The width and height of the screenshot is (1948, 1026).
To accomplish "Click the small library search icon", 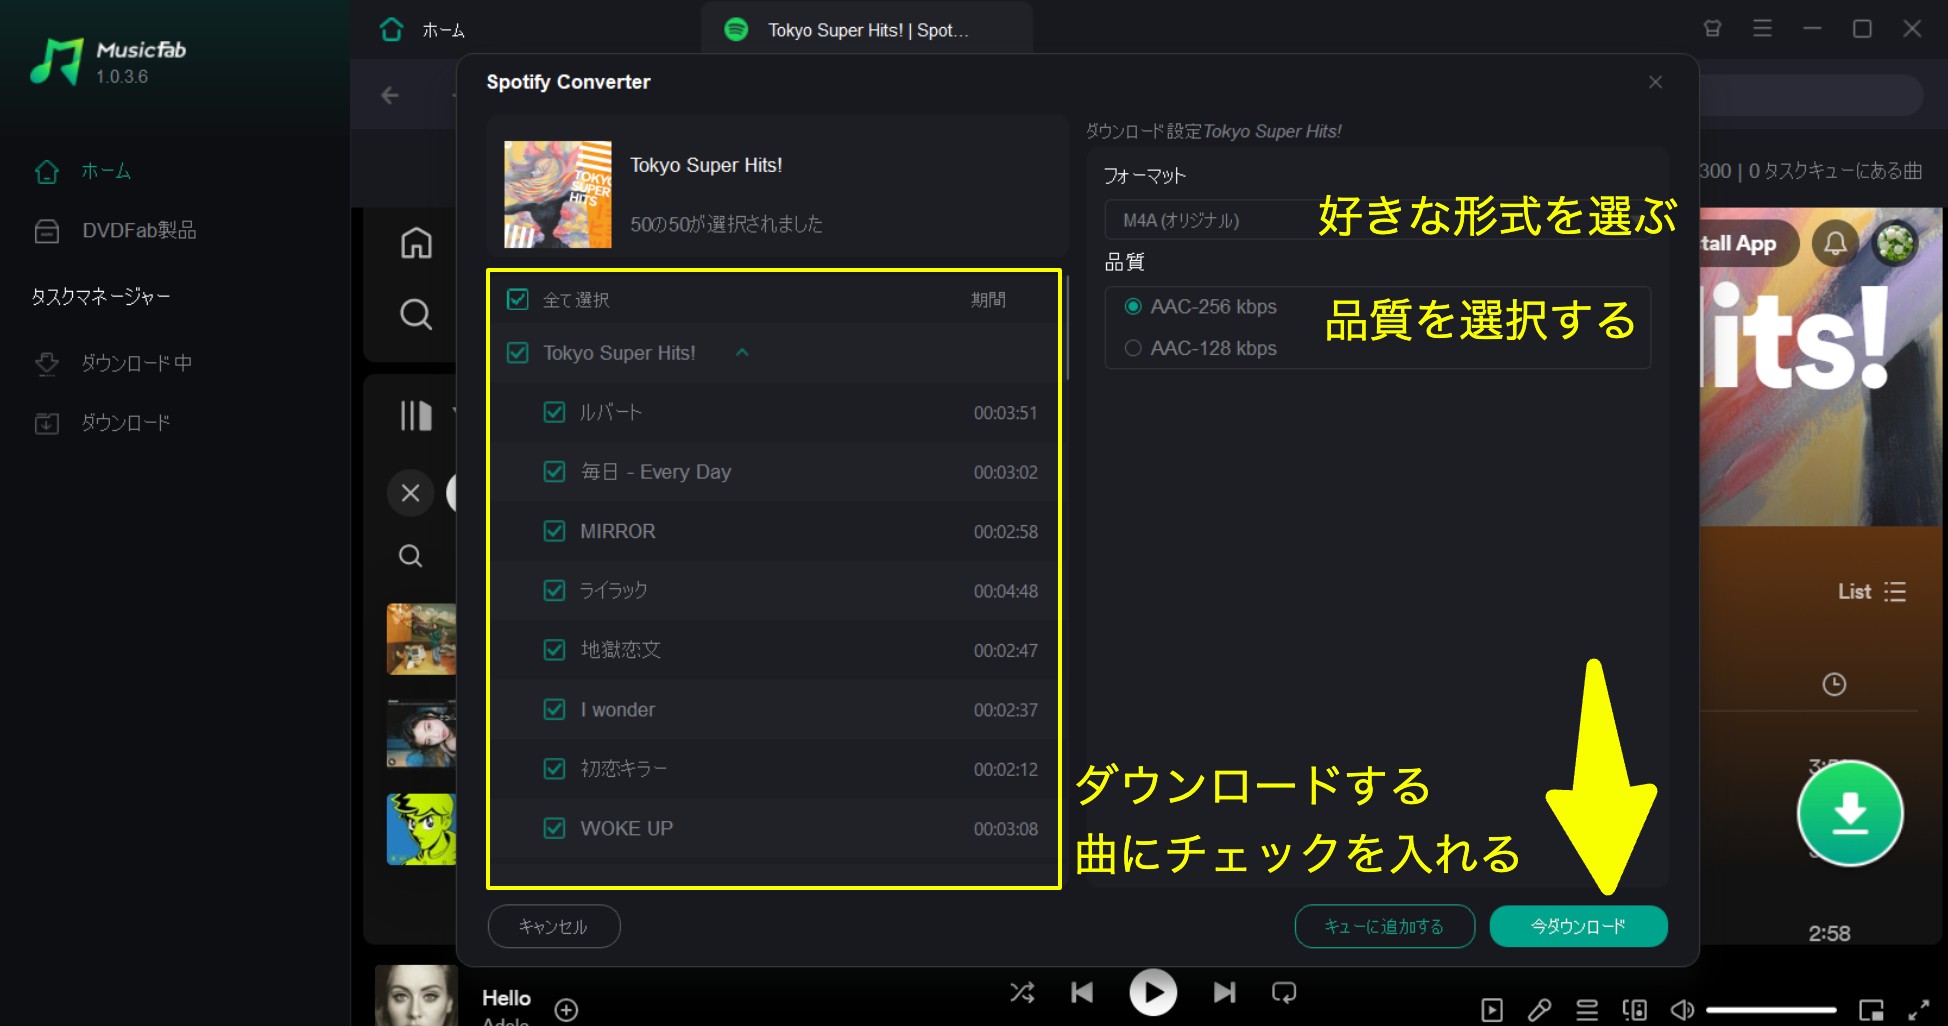I will [x=410, y=556].
